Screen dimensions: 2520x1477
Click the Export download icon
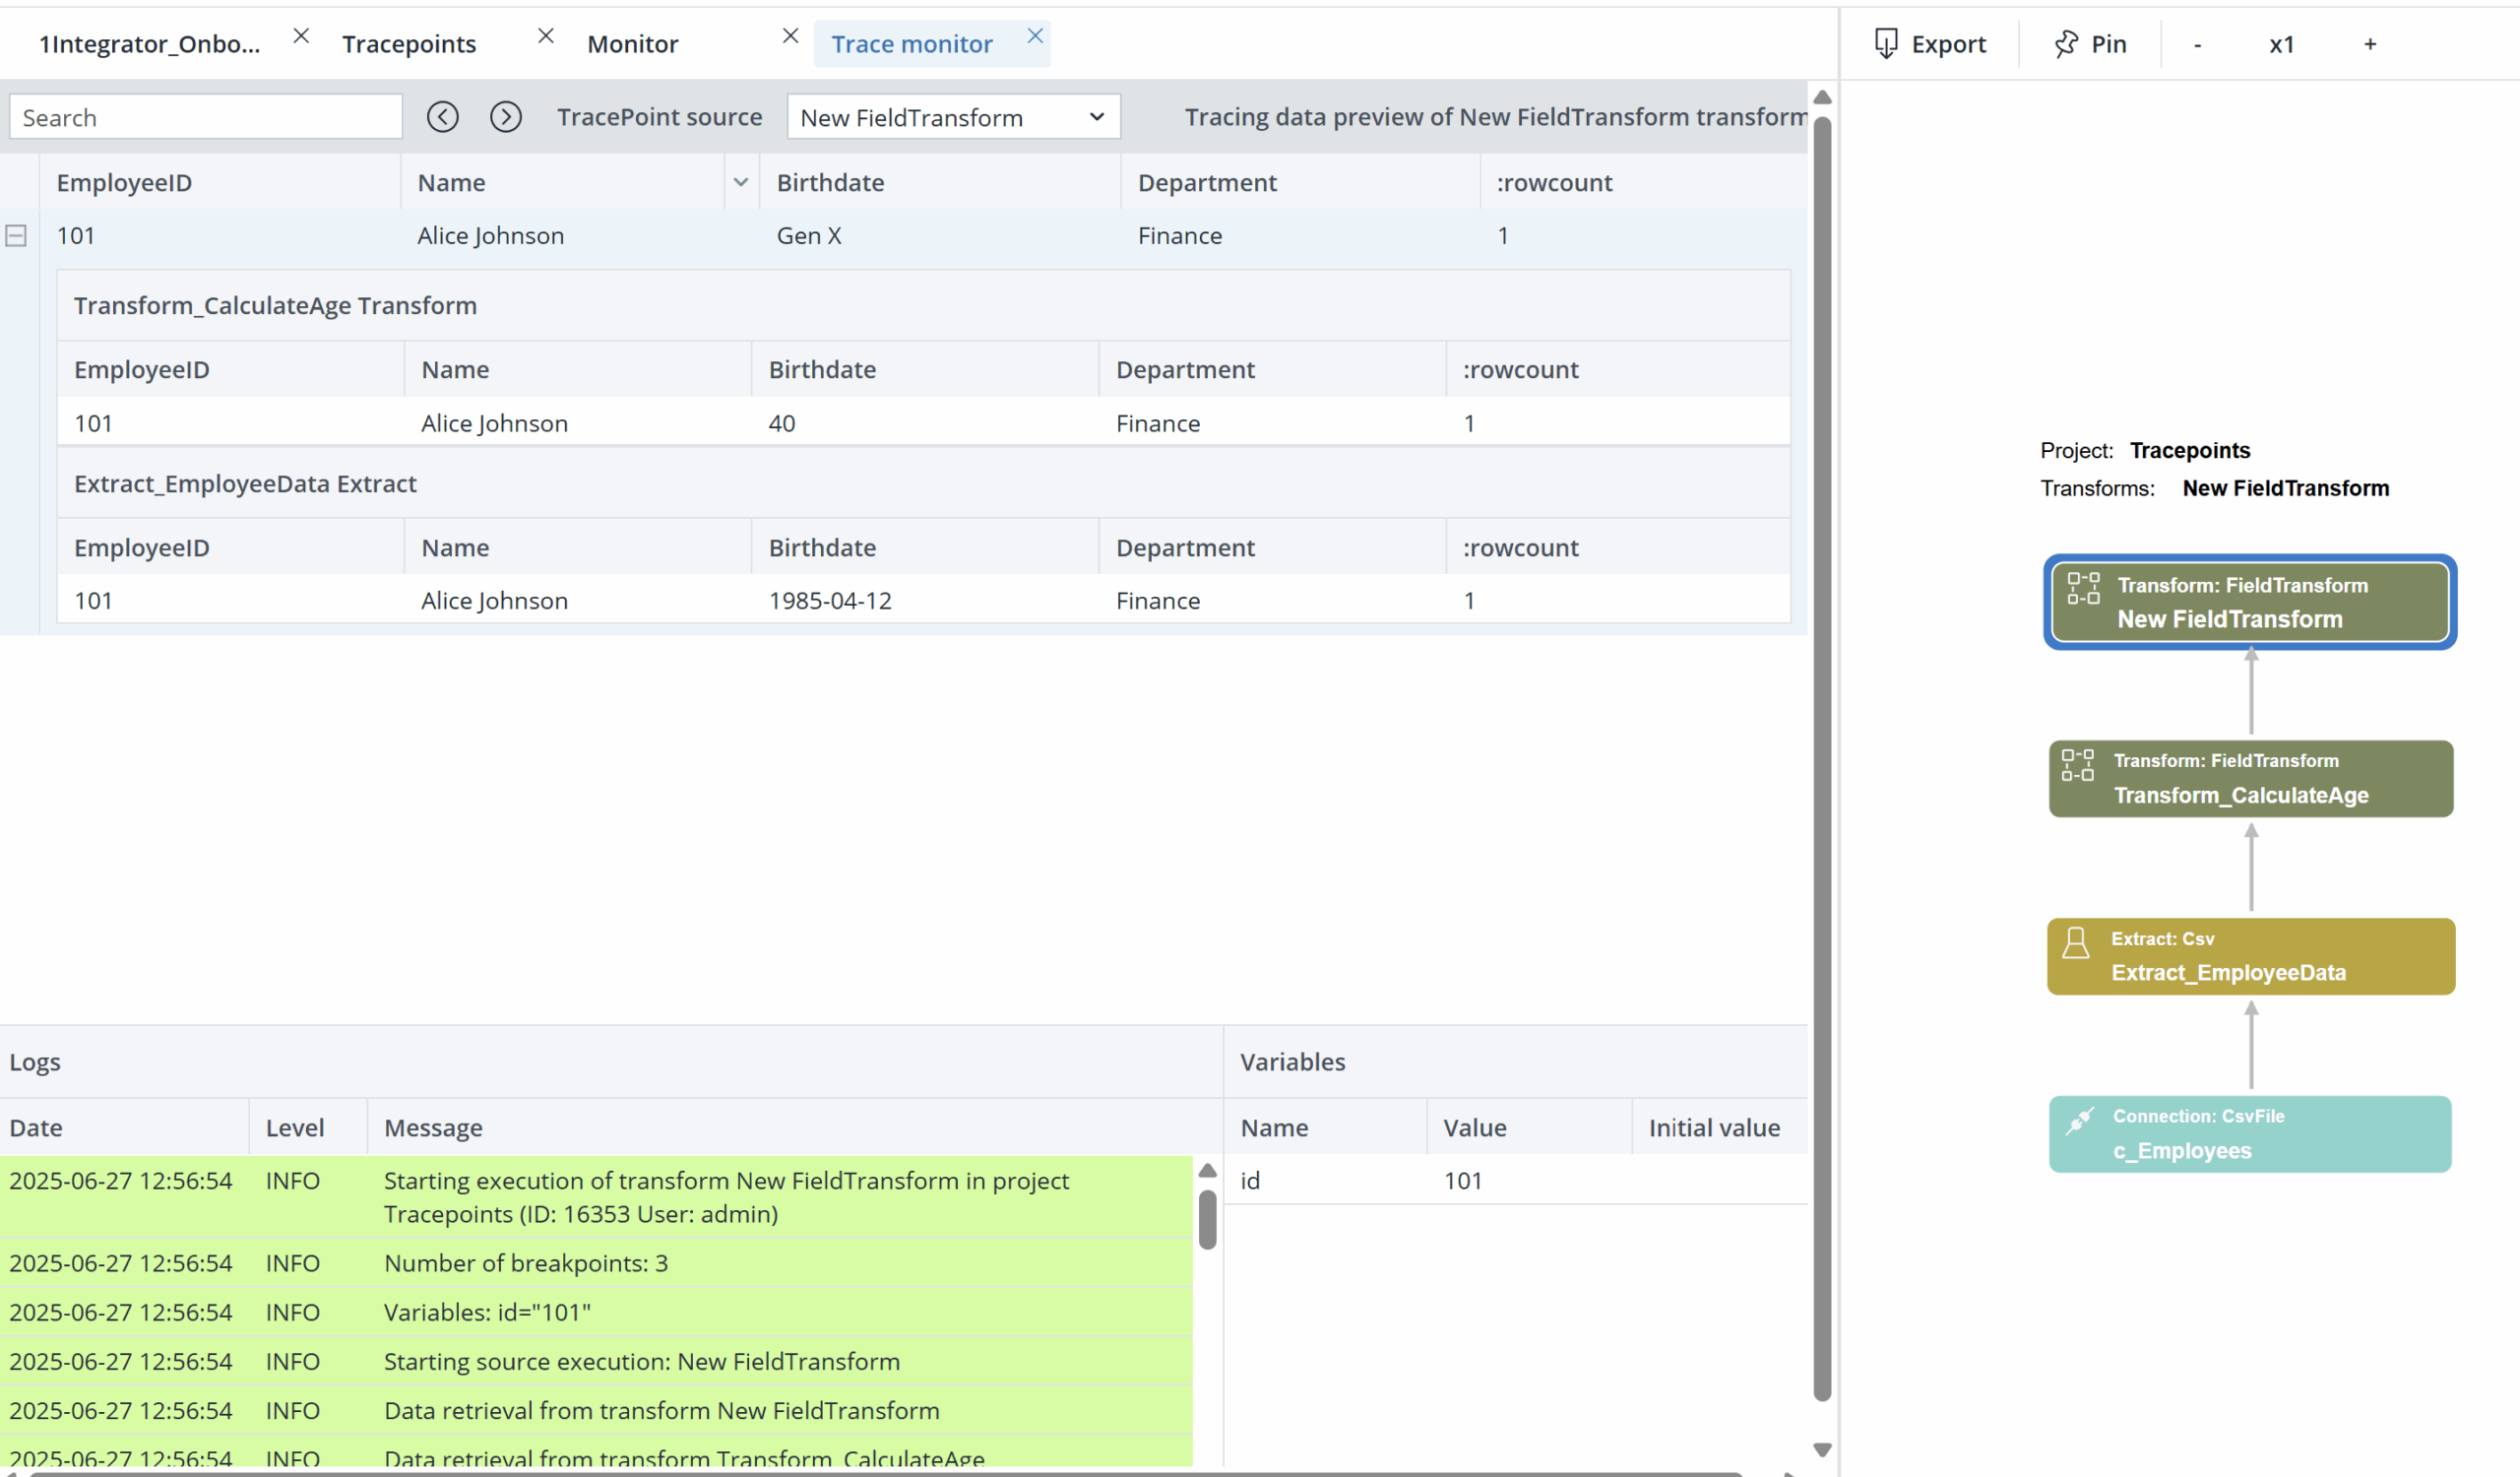tap(1886, 43)
